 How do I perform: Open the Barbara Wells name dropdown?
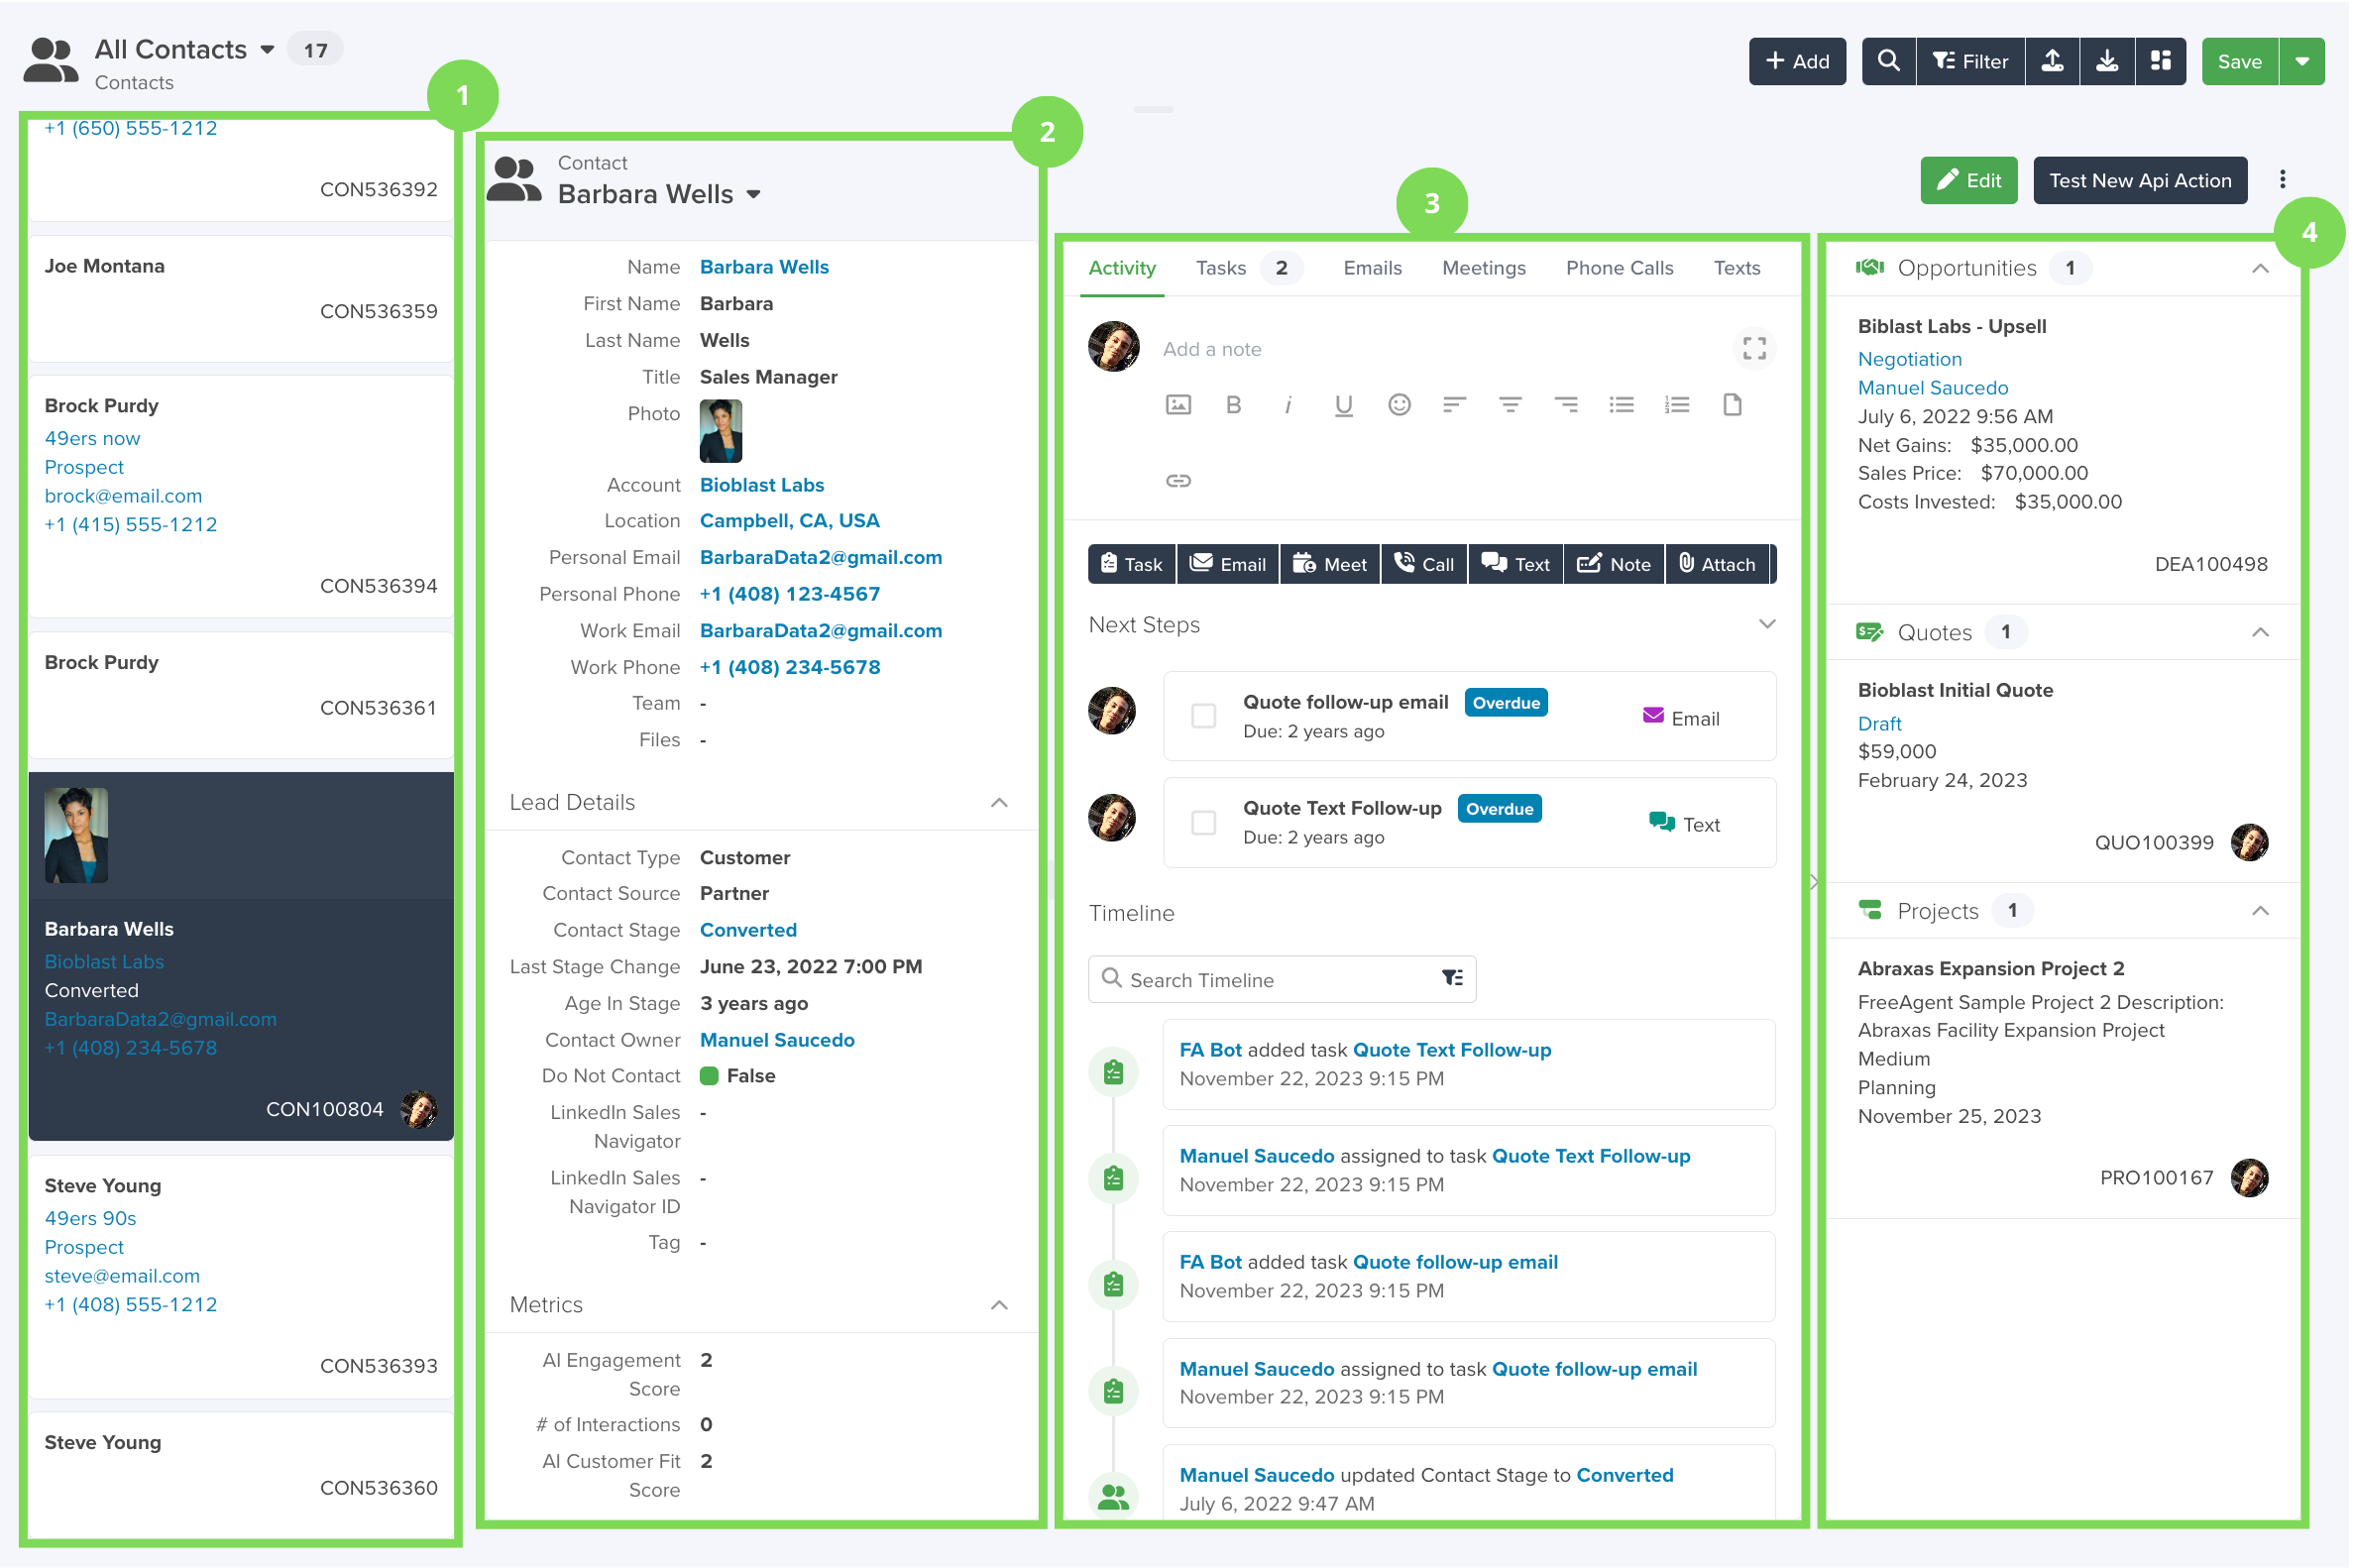click(753, 194)
